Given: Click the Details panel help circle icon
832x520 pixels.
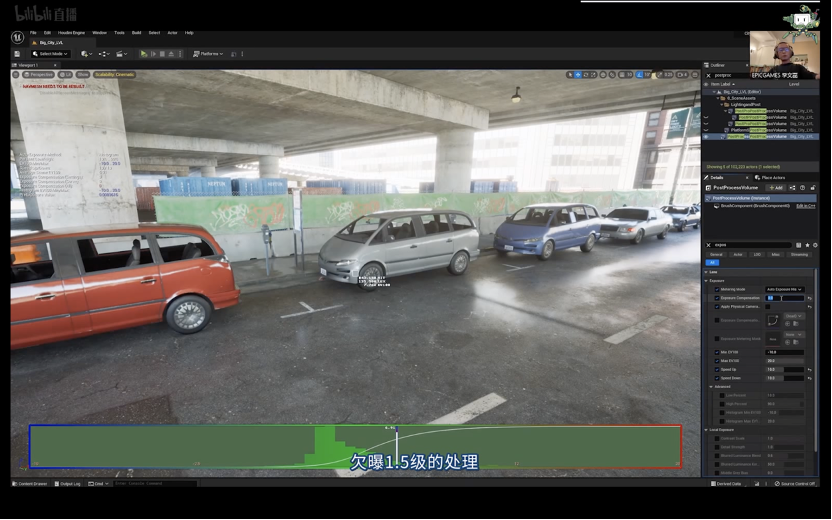Looking at the screenshot, I should [802, 188].
